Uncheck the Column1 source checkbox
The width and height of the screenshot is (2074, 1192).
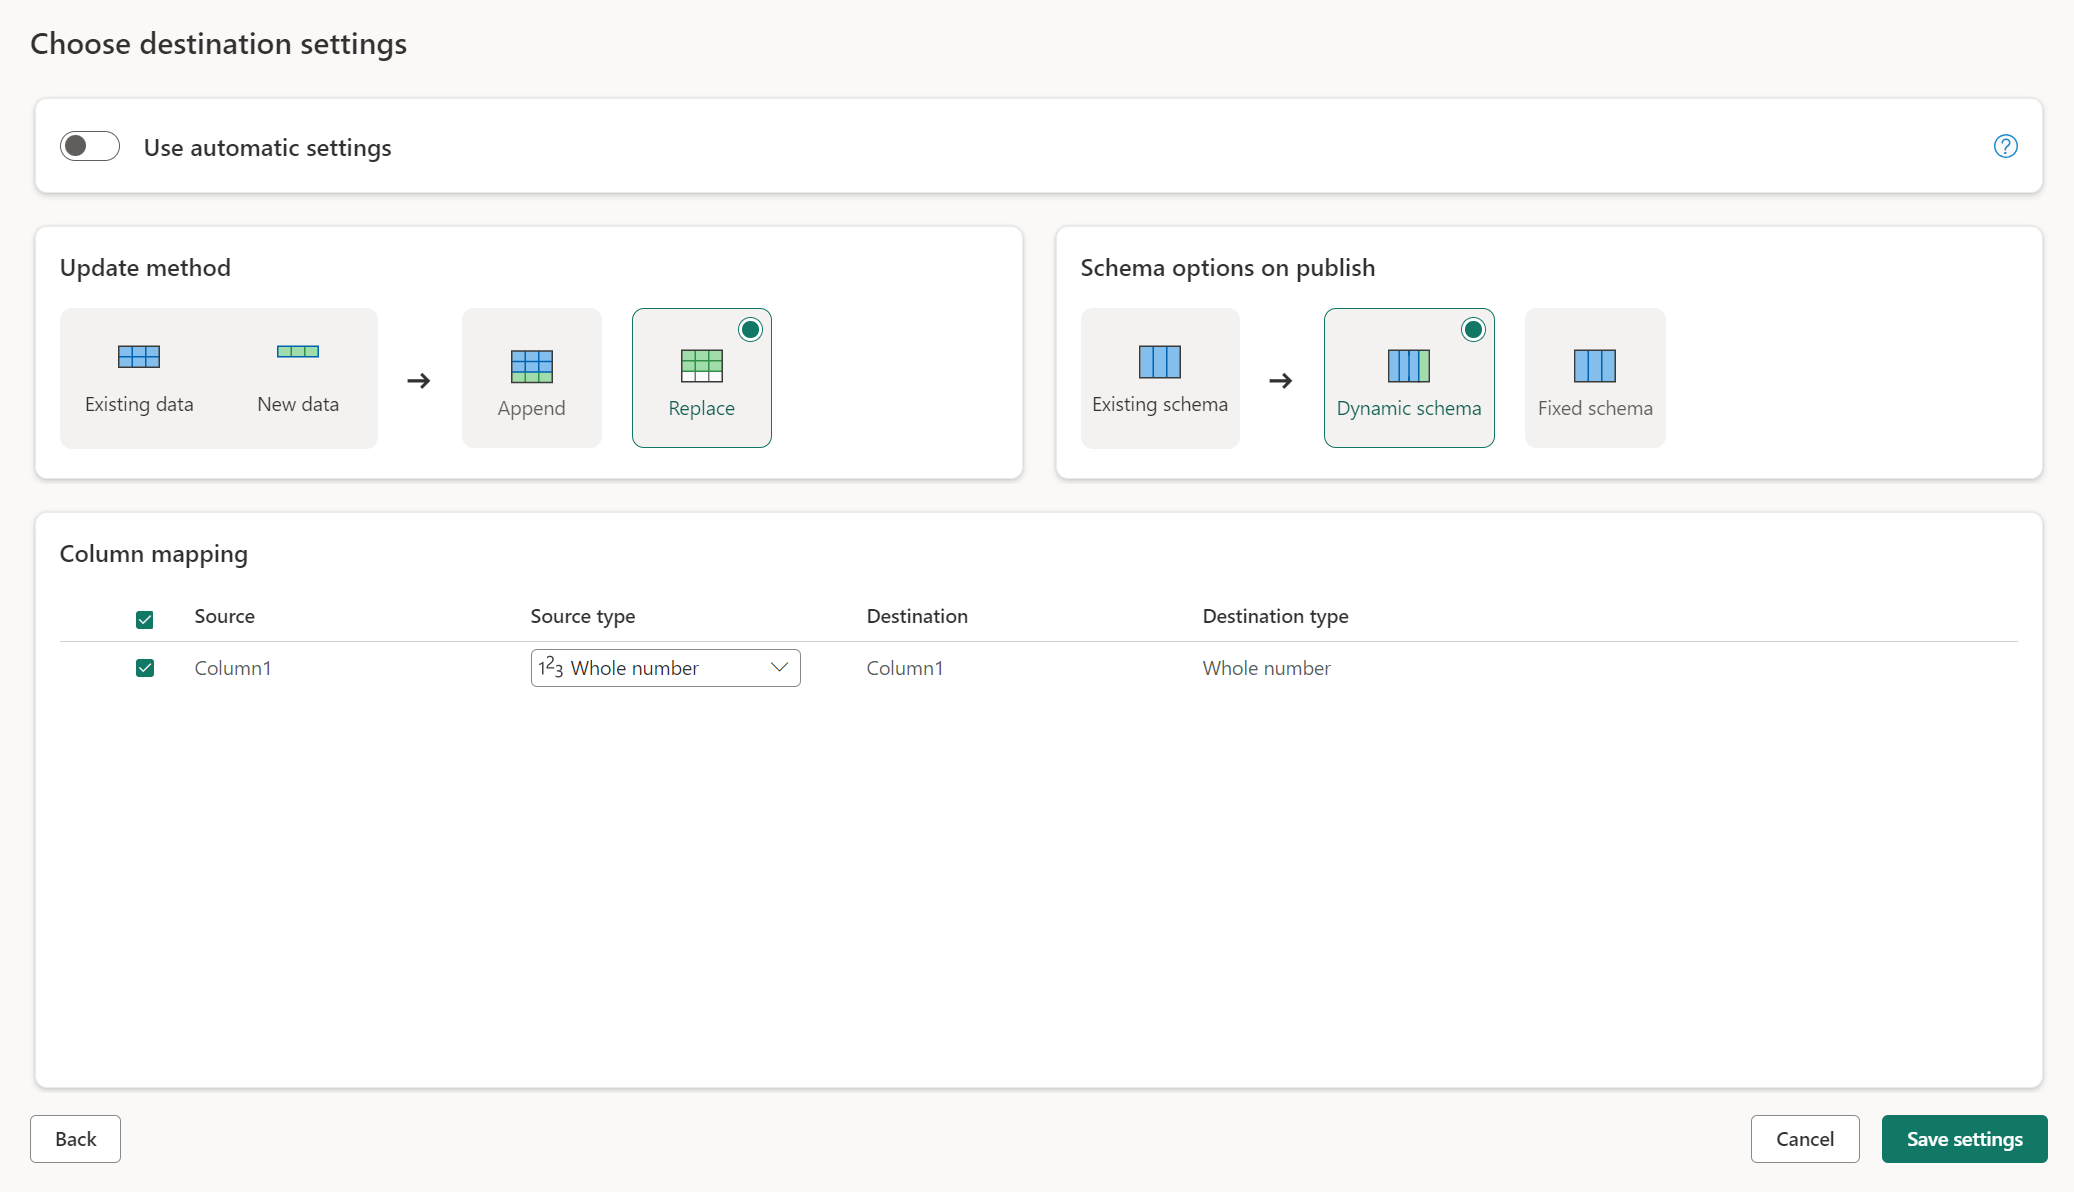[x=144, y=668]
